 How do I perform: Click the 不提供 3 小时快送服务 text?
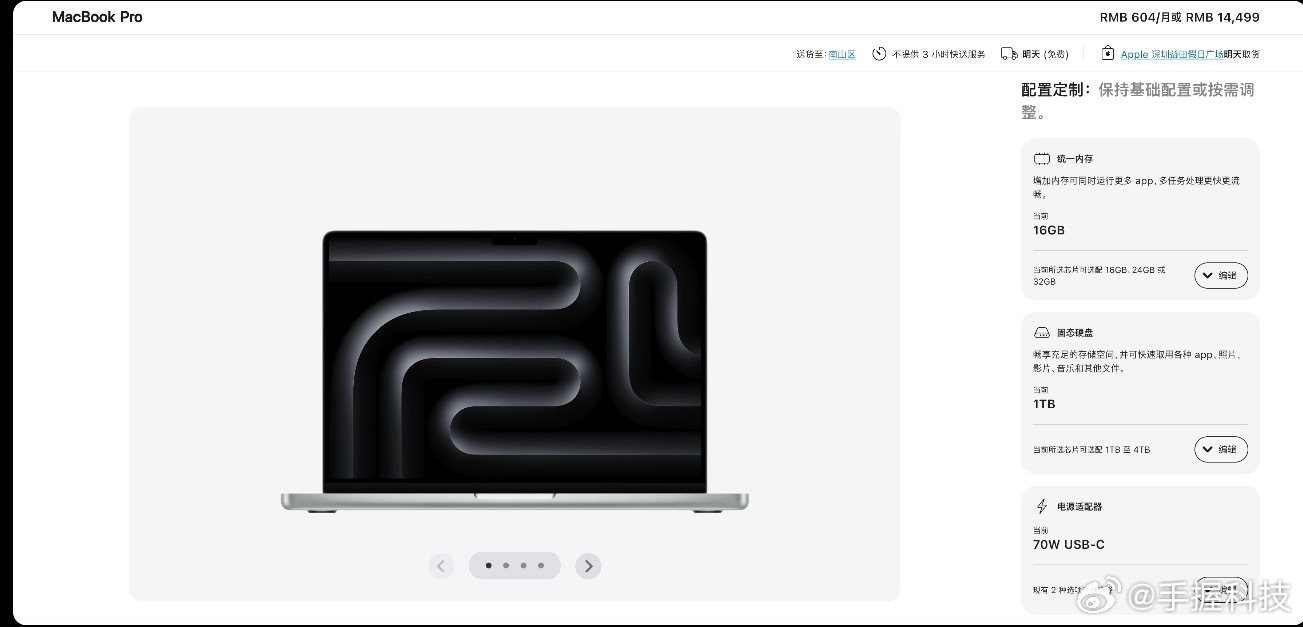click(x=938, y=54)
